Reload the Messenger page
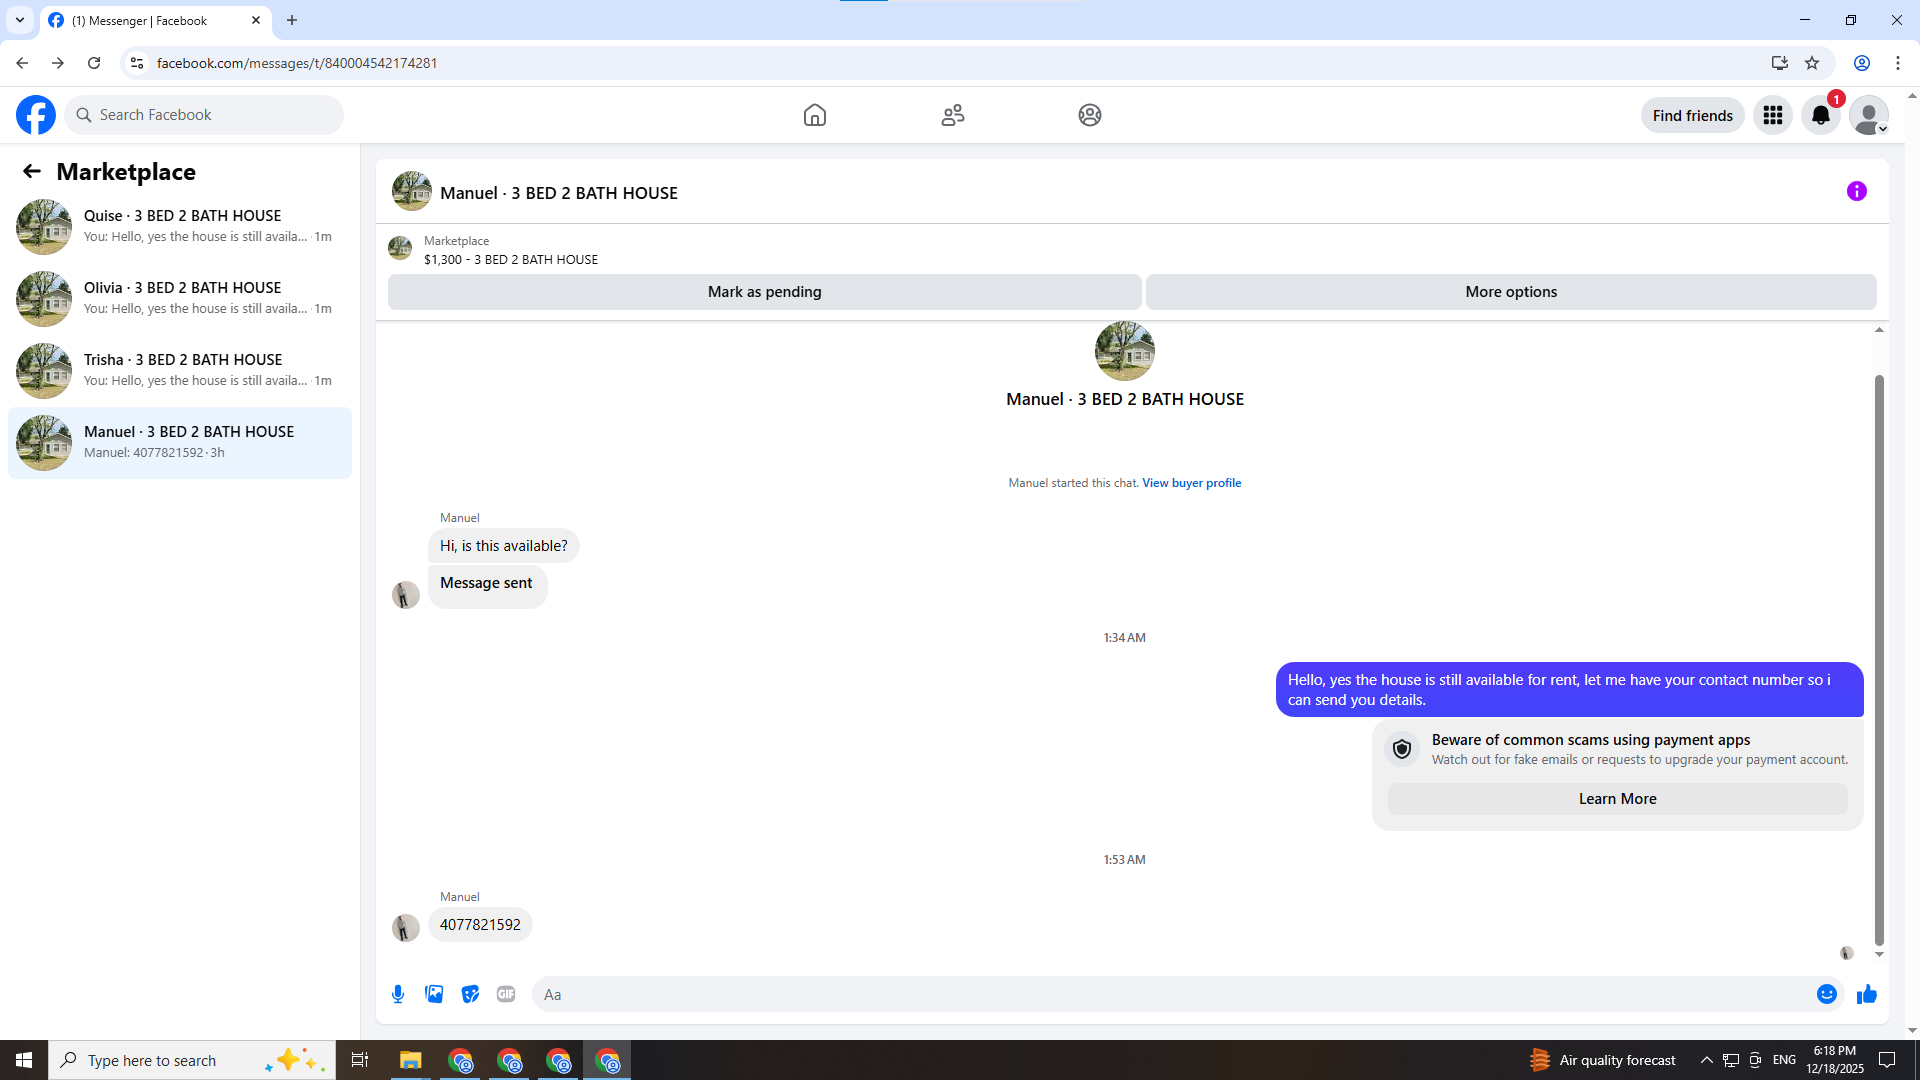Viewport: 1920px width, 1080px height. click(x=94, y=63)
